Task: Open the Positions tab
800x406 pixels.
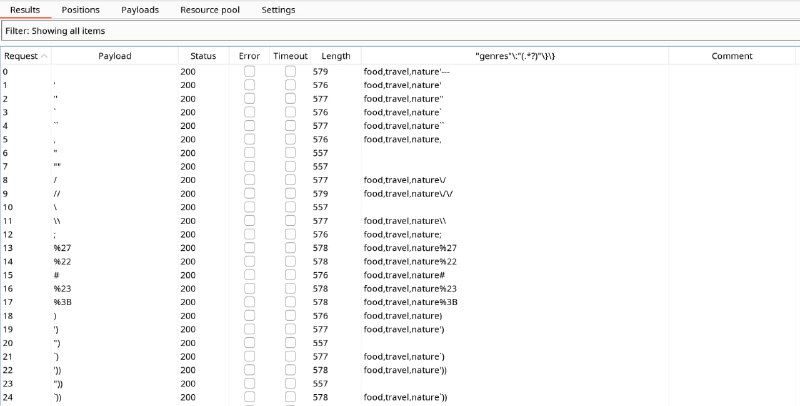Action: point(80,10)
